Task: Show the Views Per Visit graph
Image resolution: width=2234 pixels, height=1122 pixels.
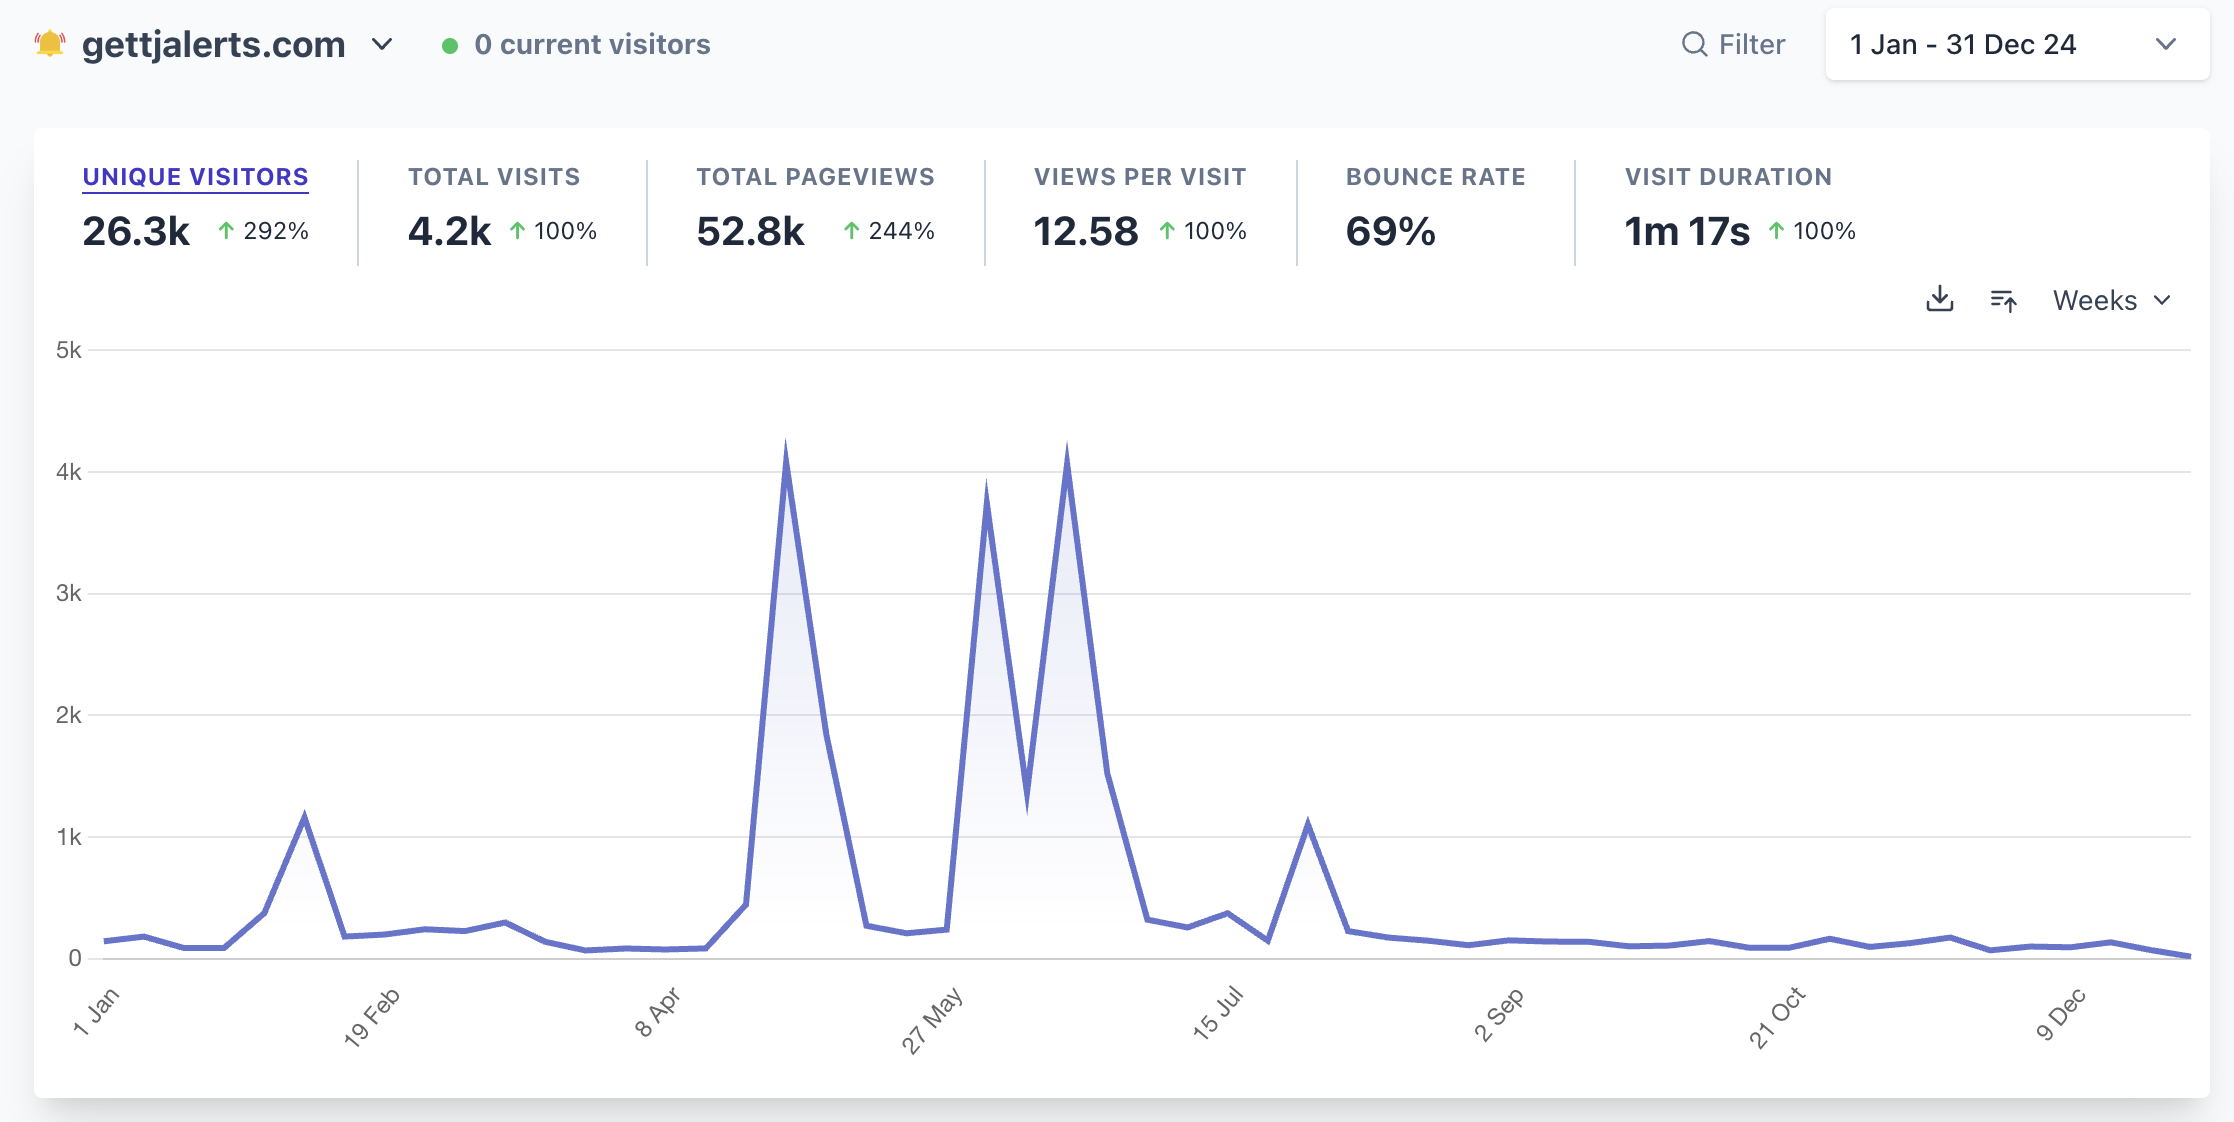Action: pyautogui.click(x=1139, y=177)
